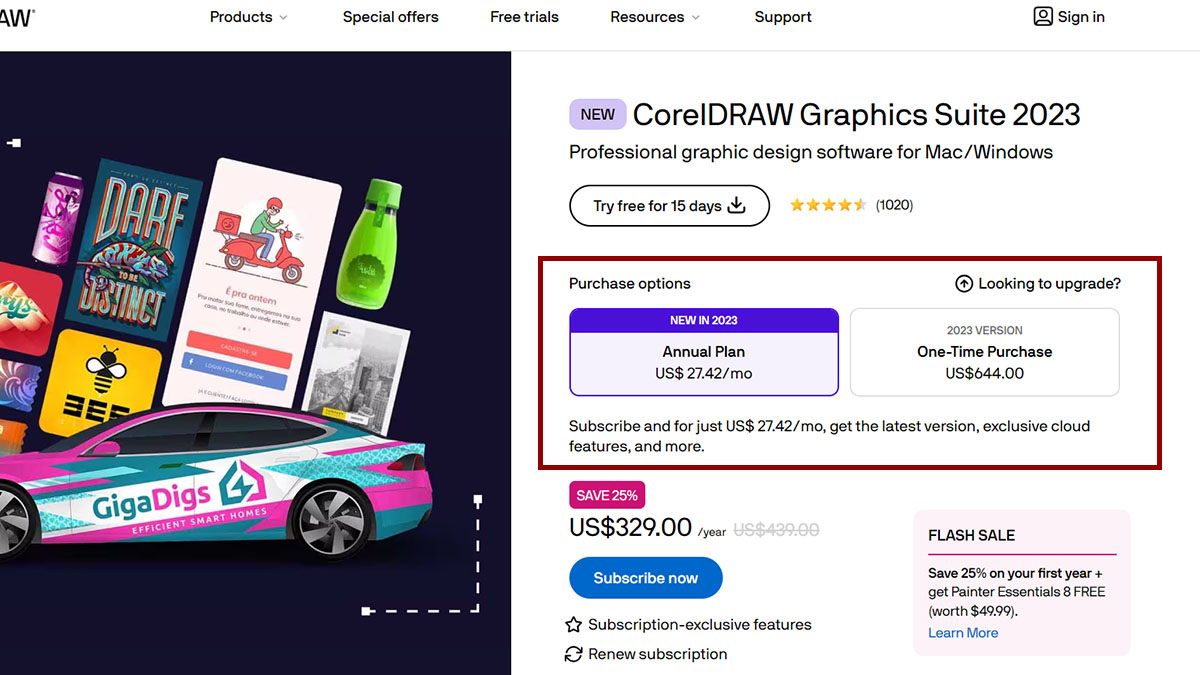This screenshot has height=675, width=1200.
Task: Click the refresh icon beside Renew subscription
Action: pos(573,654)
